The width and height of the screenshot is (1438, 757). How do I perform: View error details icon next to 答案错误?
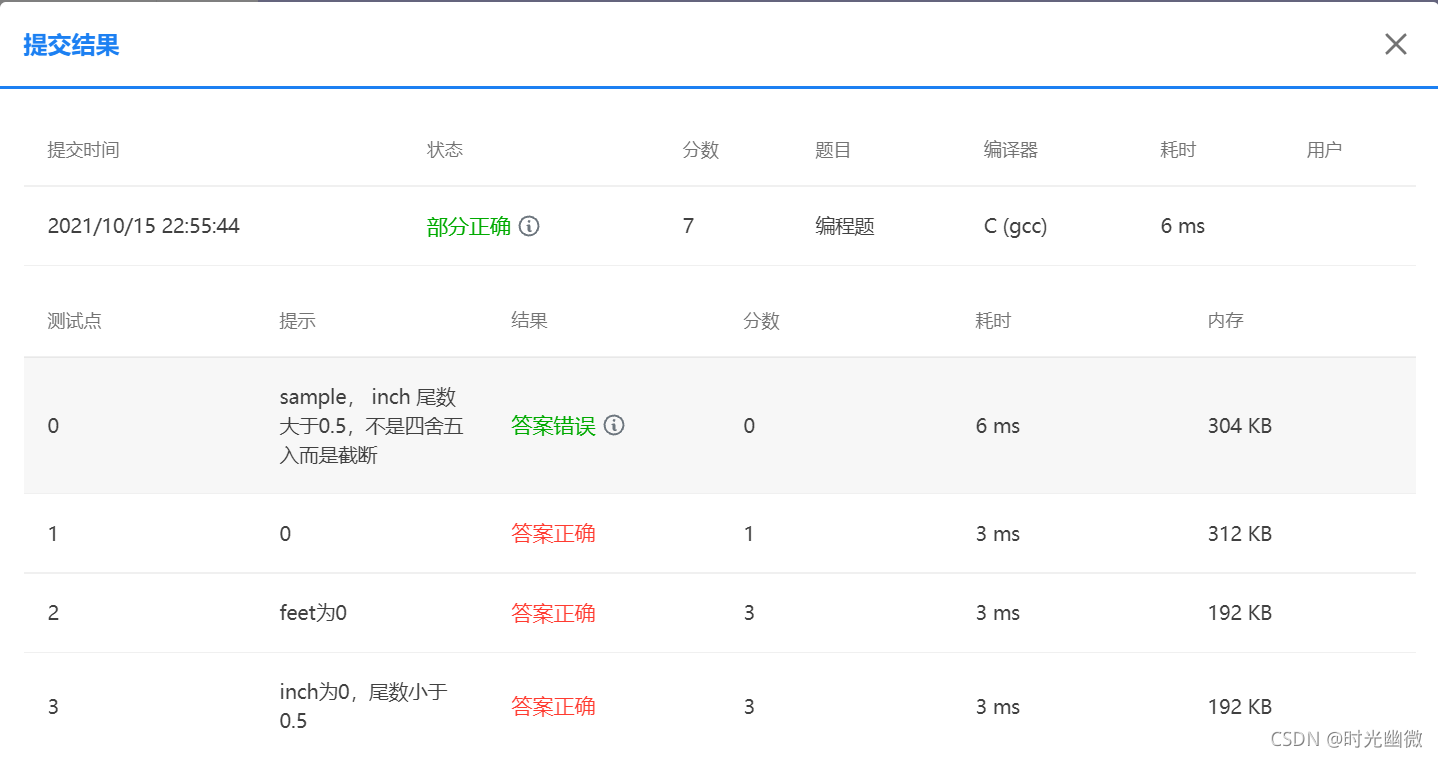(x=614, y=425)
